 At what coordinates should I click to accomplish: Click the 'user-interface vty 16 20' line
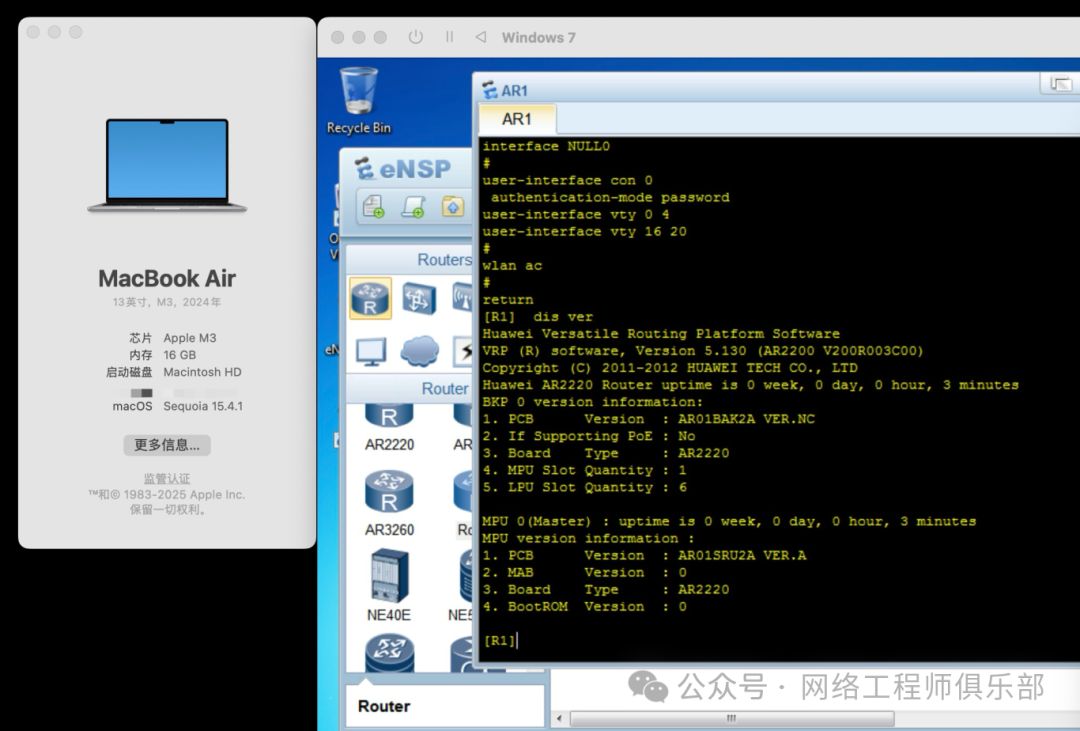584,231
